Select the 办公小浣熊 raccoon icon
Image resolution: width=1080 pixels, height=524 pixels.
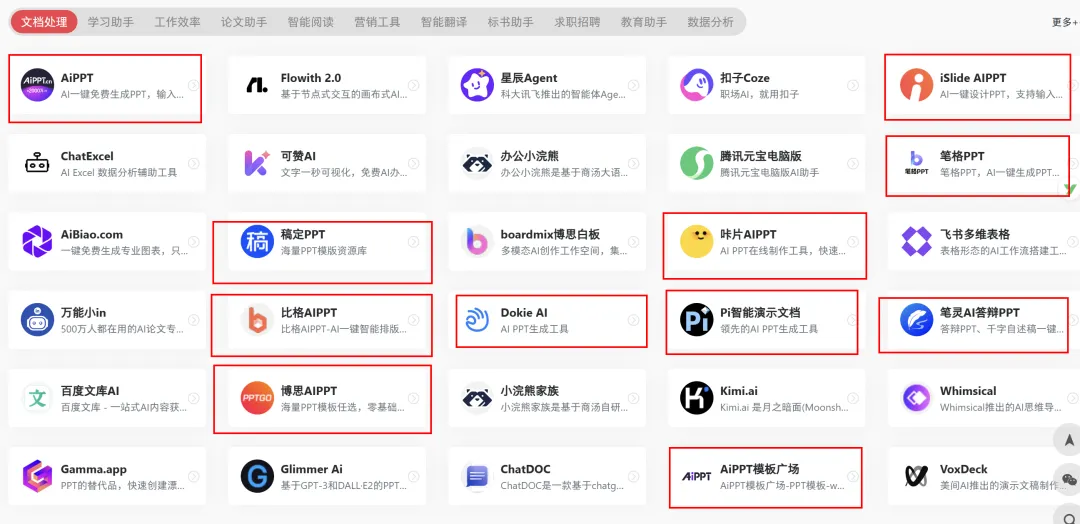pyautogui.click(x=477, y=164)
